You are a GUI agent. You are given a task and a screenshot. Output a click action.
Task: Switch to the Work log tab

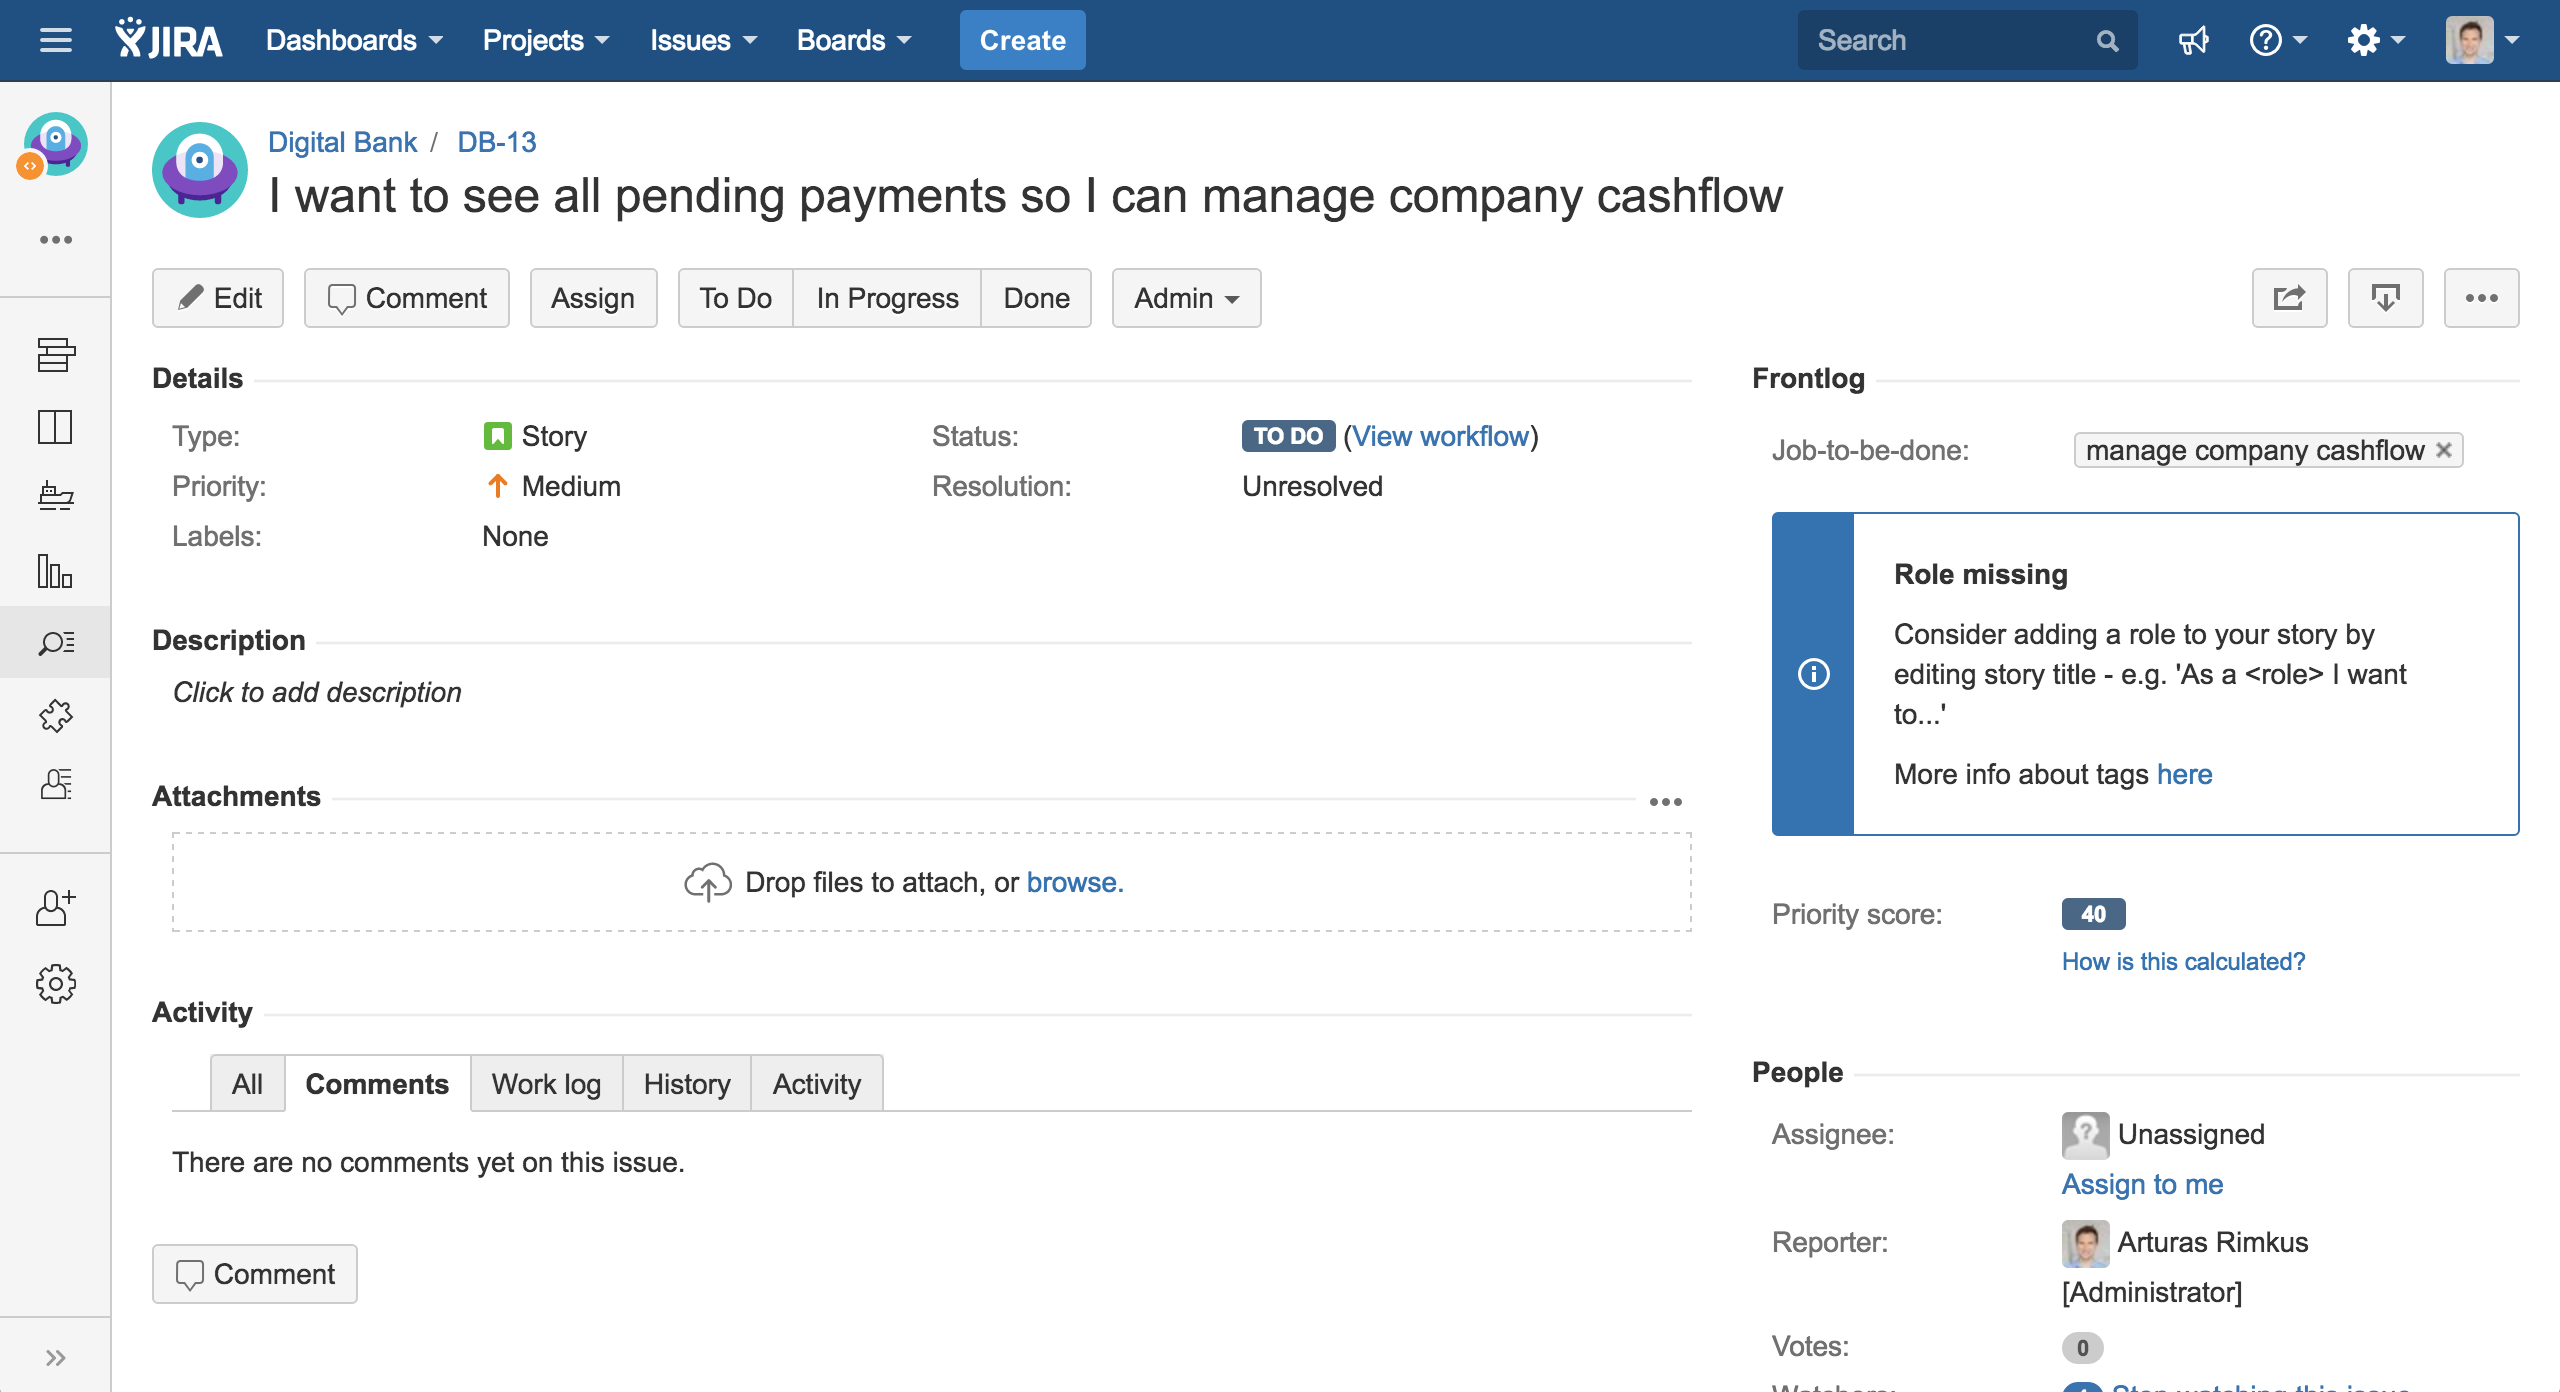coord(546,1084)
